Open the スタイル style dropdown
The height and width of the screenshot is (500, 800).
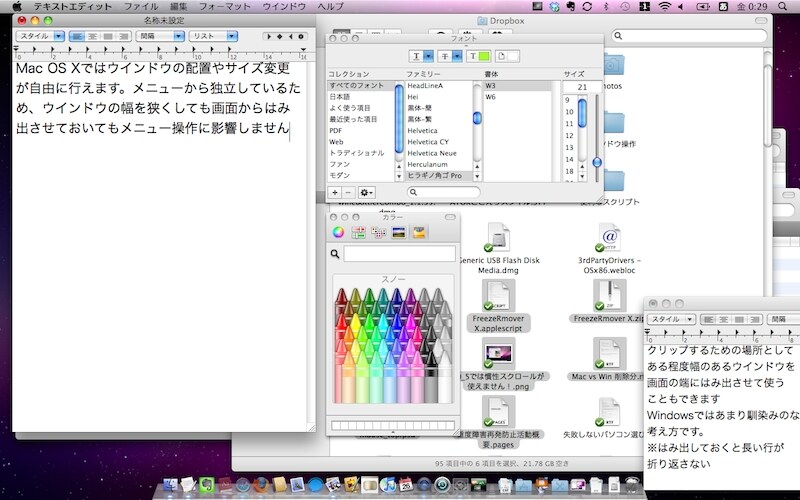pyautogui.click(x=40, y=35)
